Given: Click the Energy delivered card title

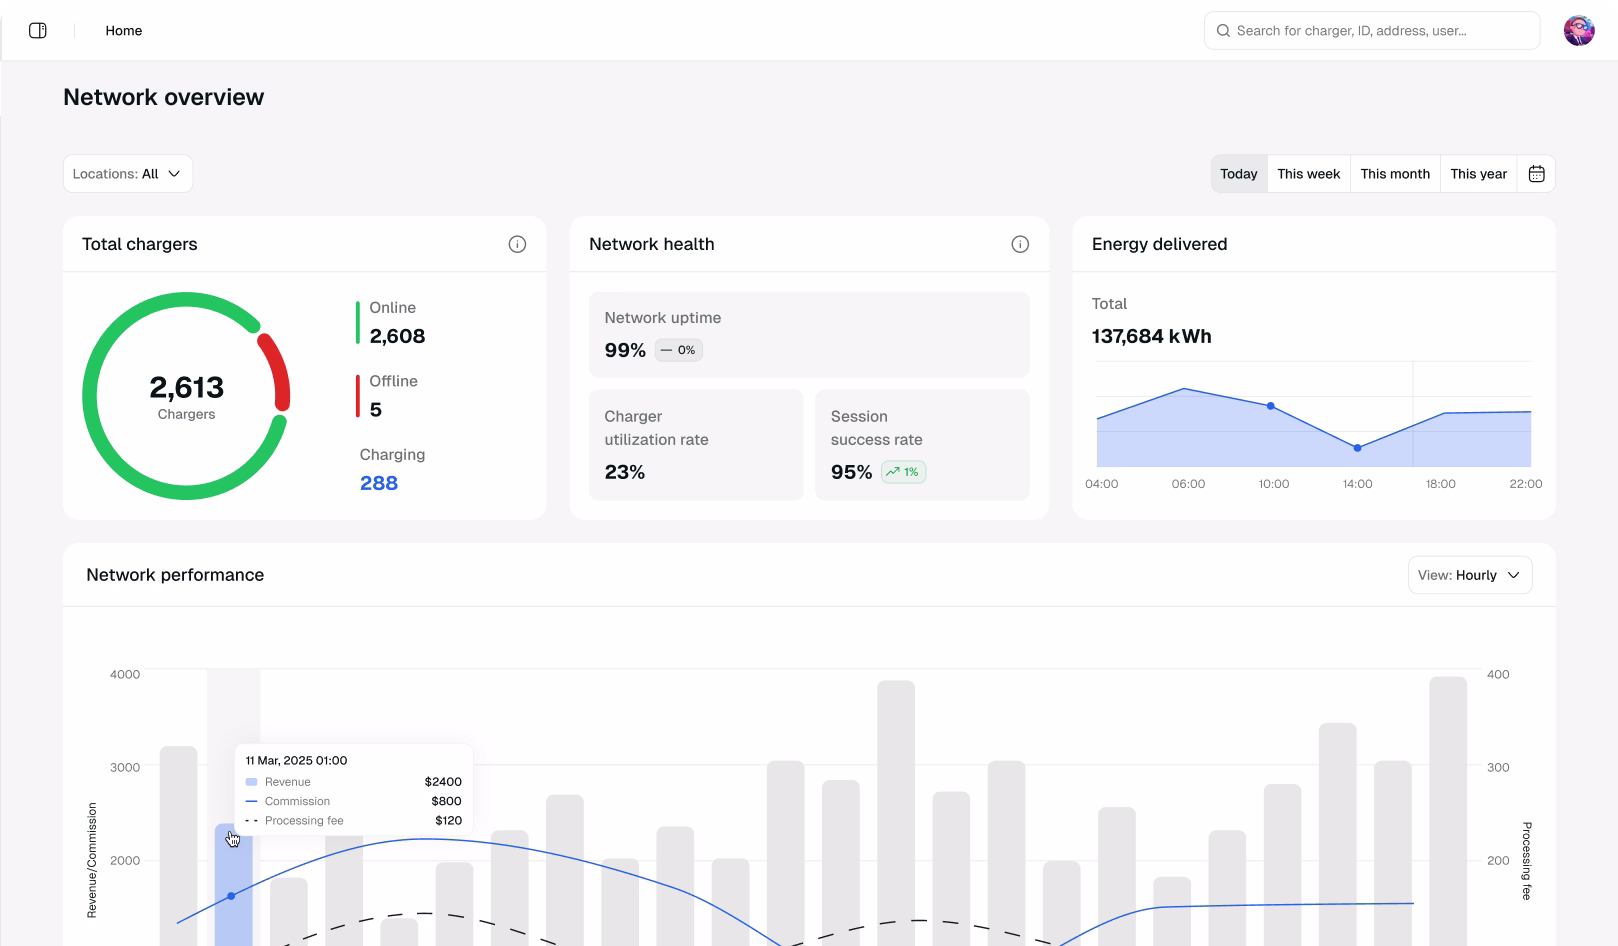Looking at the screenshot, I should point(1159,244).
